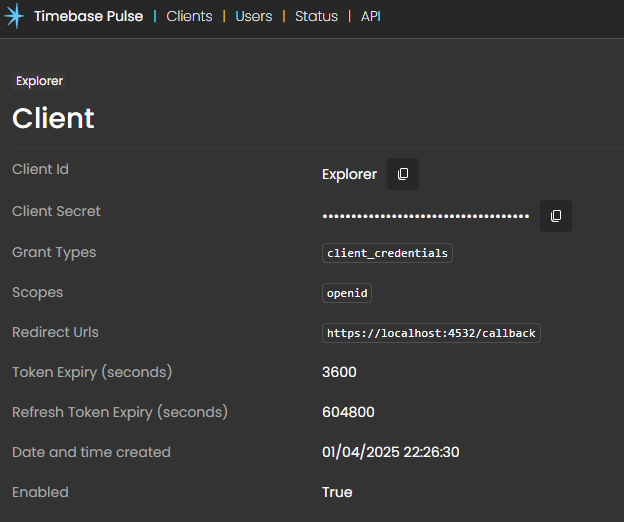Open the Clients page
This screenshot has height=522, width=624.
tap(190, 17)
